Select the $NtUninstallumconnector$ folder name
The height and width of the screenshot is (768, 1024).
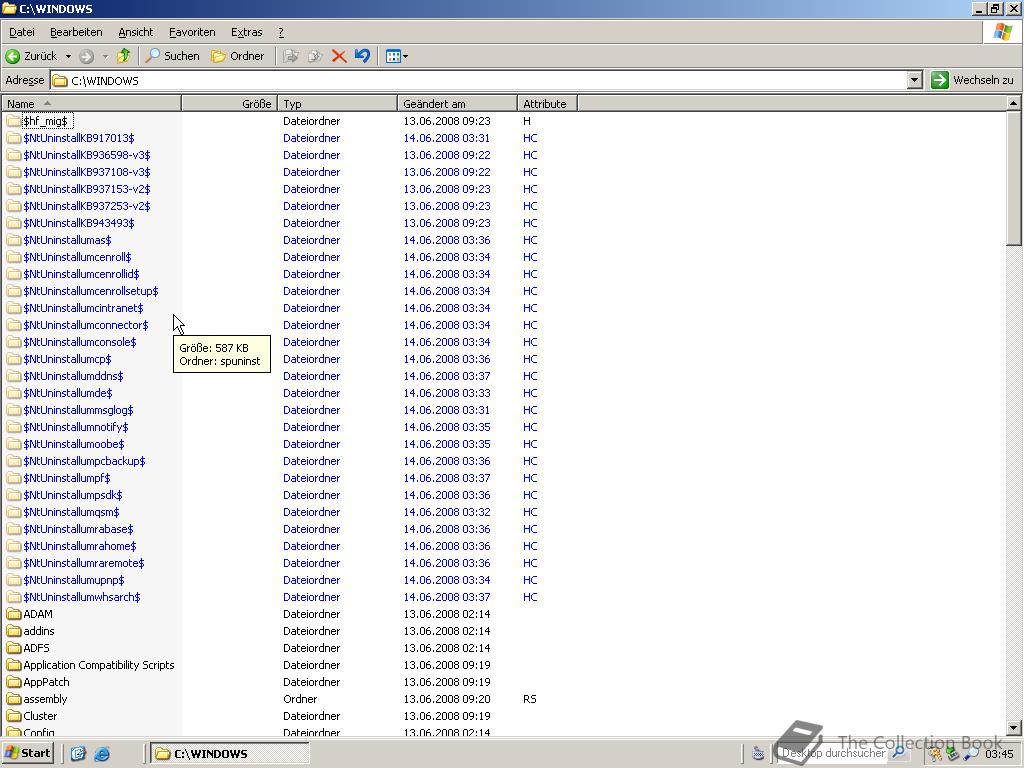[x=86, y=325]
